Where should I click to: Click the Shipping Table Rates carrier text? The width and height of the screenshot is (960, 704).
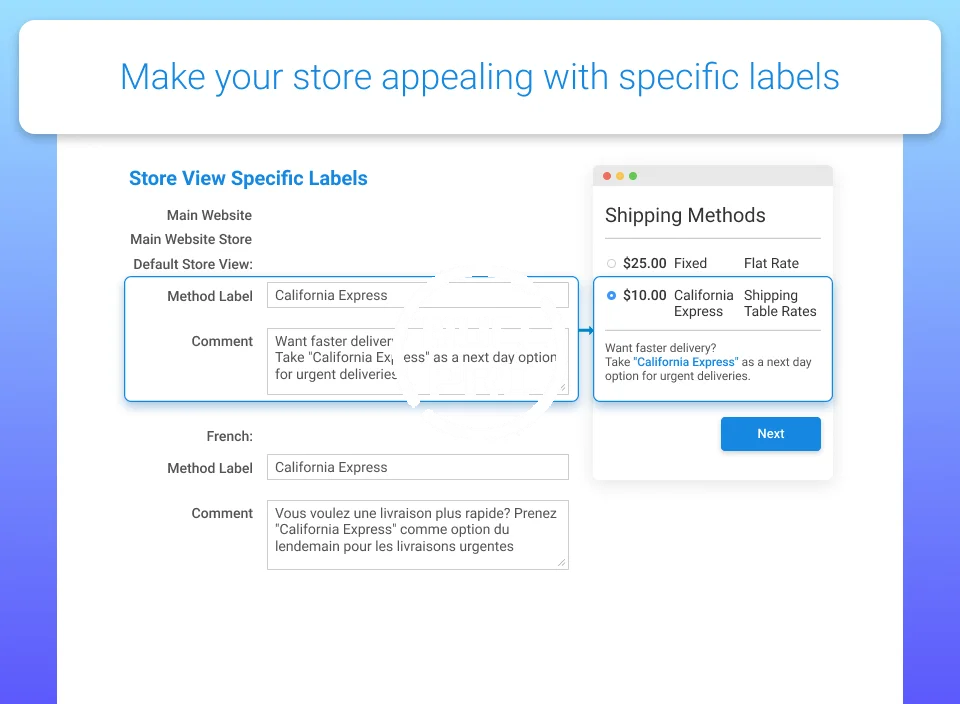(x=780, y=303)
